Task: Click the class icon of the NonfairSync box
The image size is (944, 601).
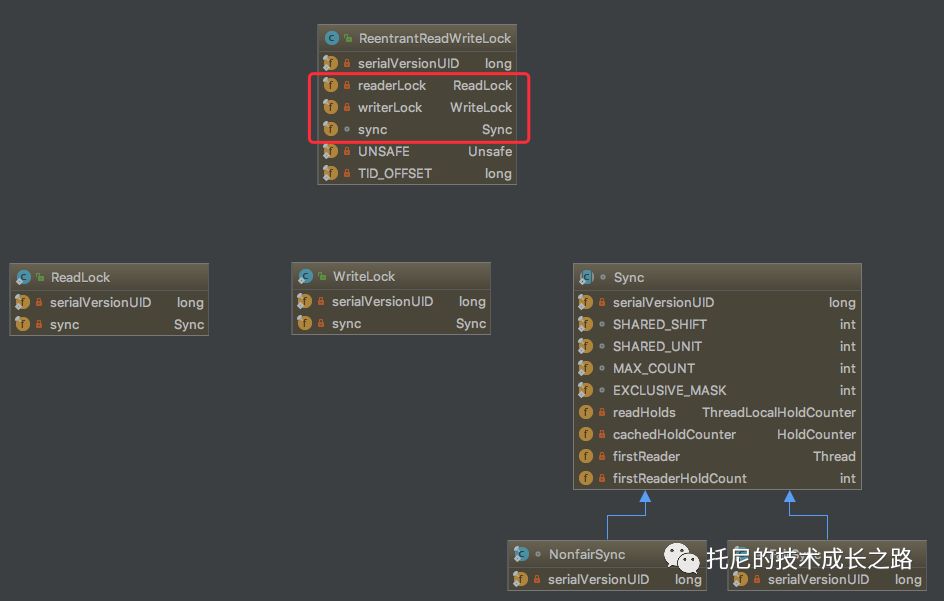Action: (521, 554)
